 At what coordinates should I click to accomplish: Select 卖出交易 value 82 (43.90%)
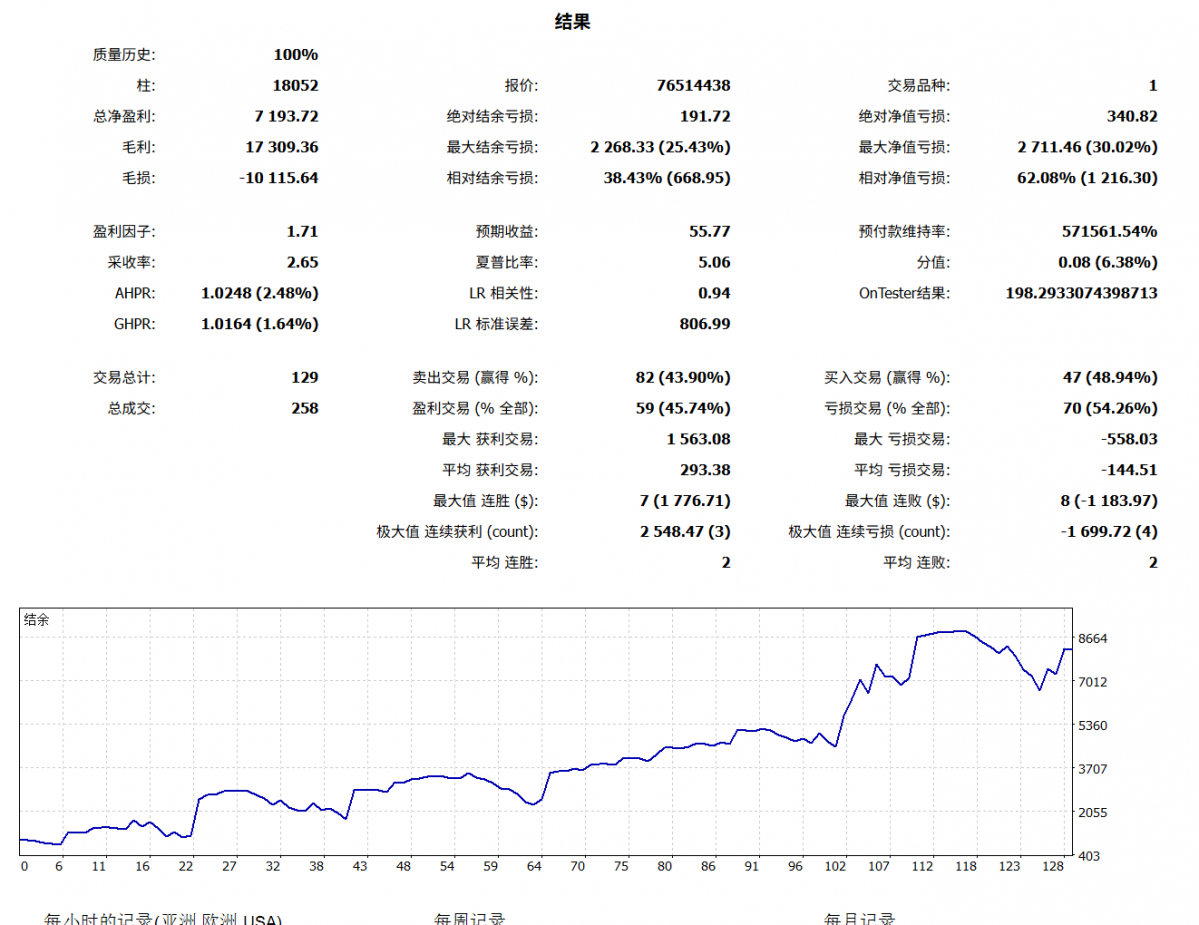[x=683, y=377]
